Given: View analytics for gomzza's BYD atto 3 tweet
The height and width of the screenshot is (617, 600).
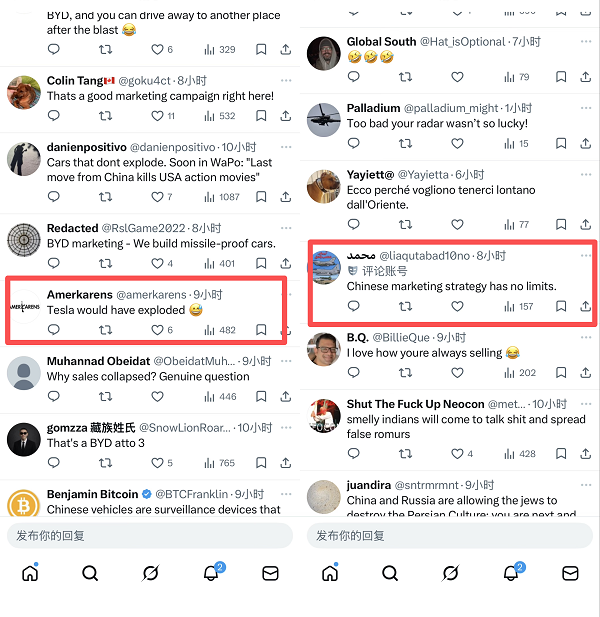Looking at the screenshot, I should 219,463.
